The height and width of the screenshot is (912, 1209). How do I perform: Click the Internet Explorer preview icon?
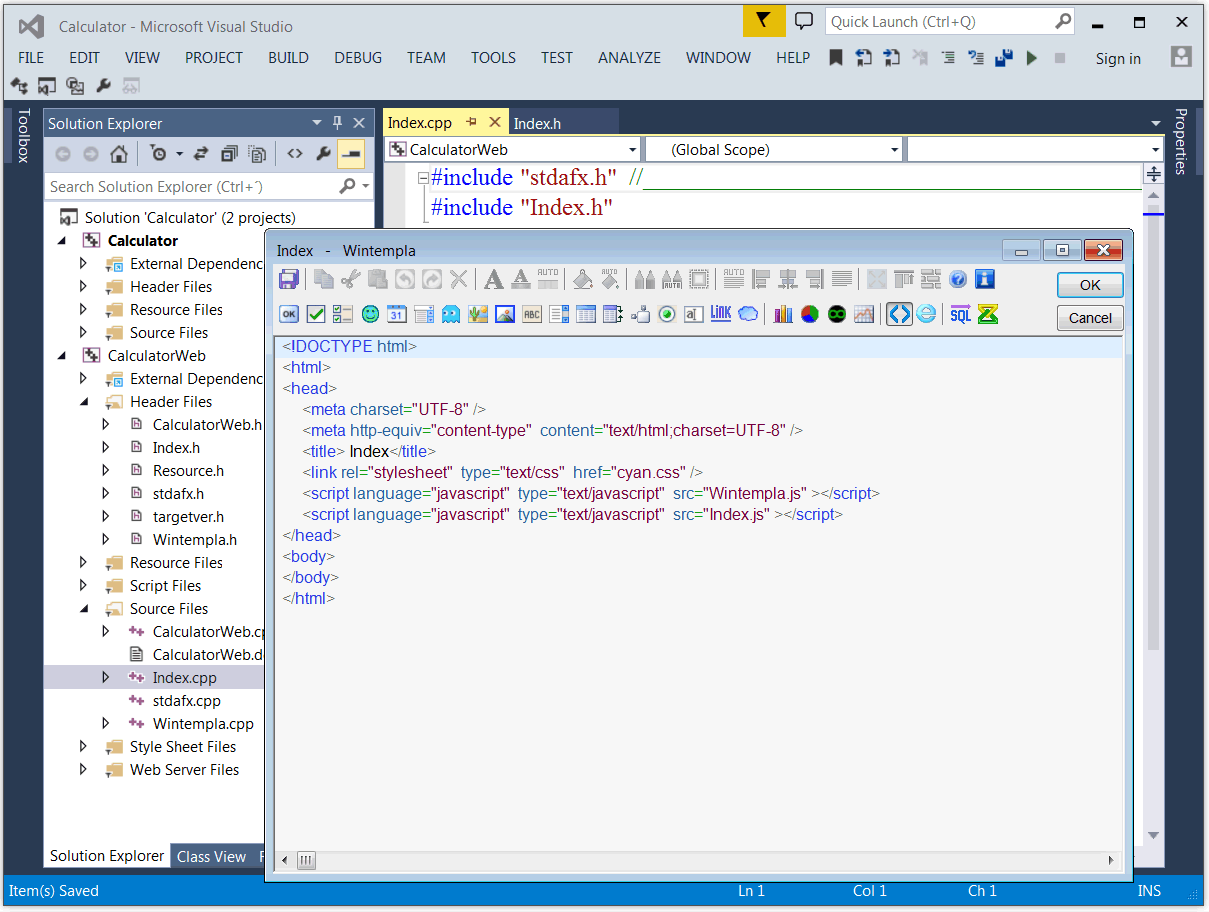coord(927,314)
